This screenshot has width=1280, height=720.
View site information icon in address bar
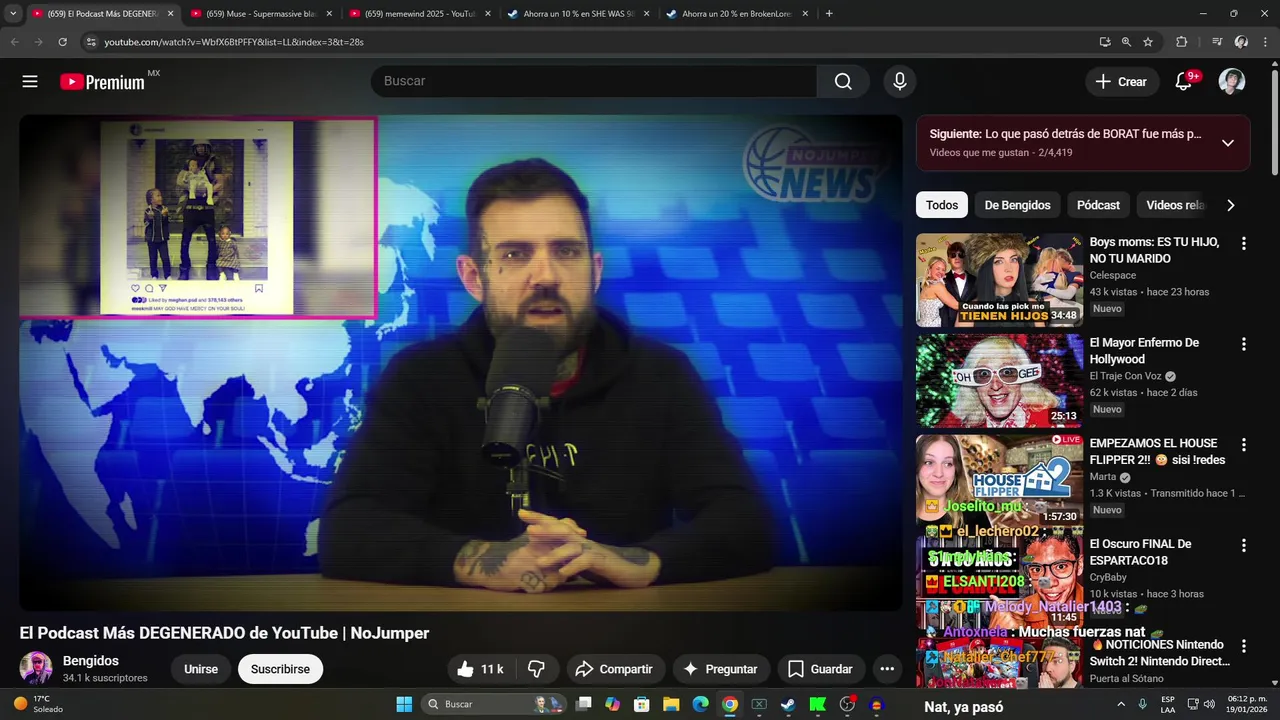coord(91,42)
